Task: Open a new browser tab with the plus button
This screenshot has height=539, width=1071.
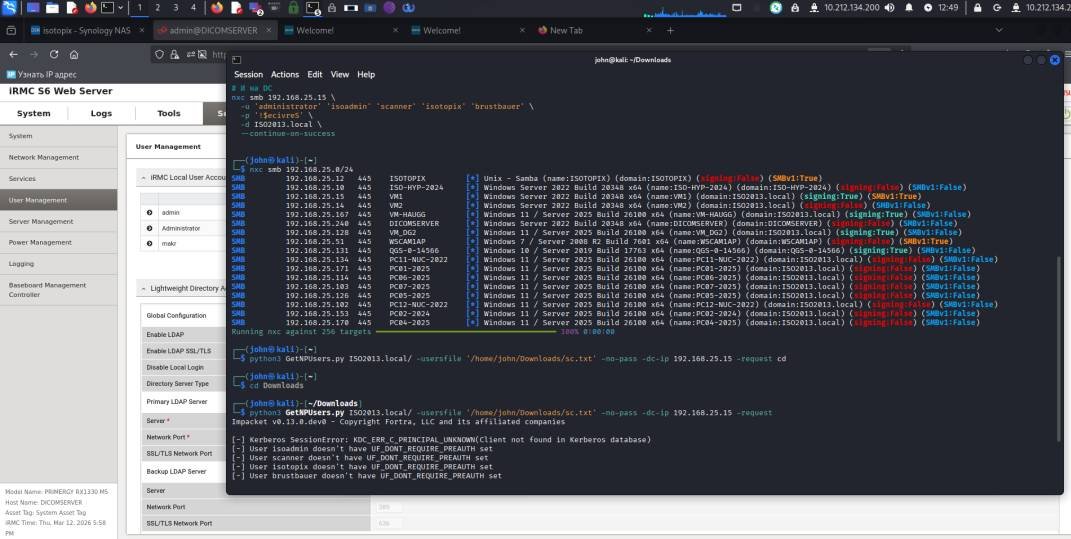Action: pyautogui.click(x=670, y=31)
